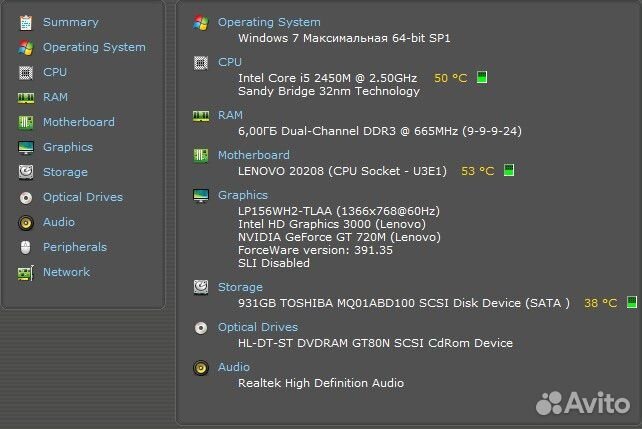This screenshot has width=642, height=429.
Task: Click green temperature indicator next to motherboard 53 °C
Action: coord(509,170)
